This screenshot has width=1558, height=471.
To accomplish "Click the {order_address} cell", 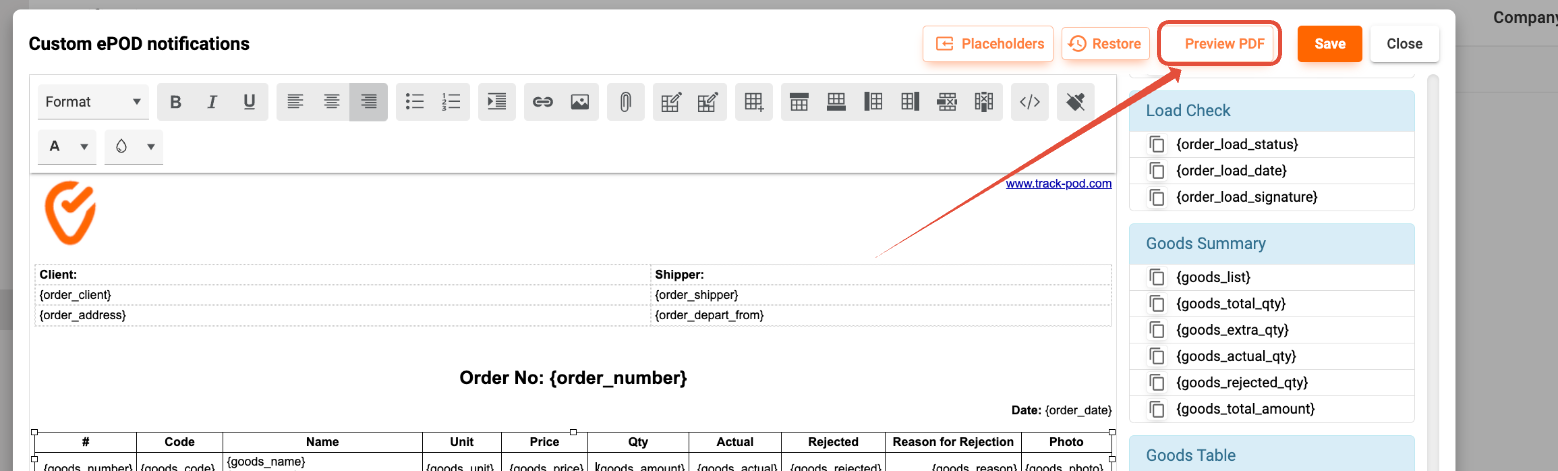I will click(x=343, y=315).
